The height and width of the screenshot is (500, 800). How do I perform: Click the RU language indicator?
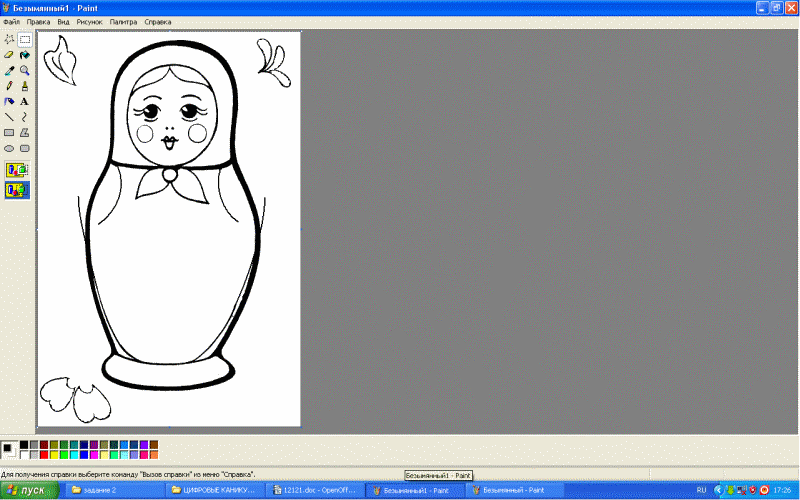pyautogui.click(x=702, y=490)
